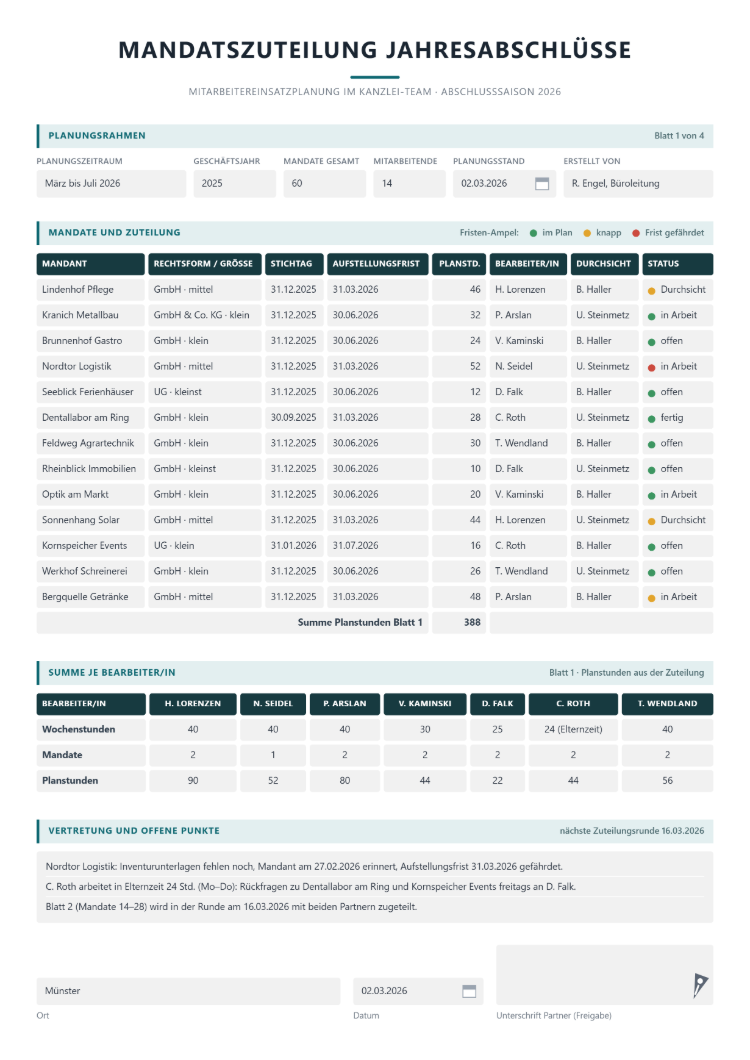Viewport: 750px width, 1060px height.
Task: Click the sum value 388
Action: [459, 623]
